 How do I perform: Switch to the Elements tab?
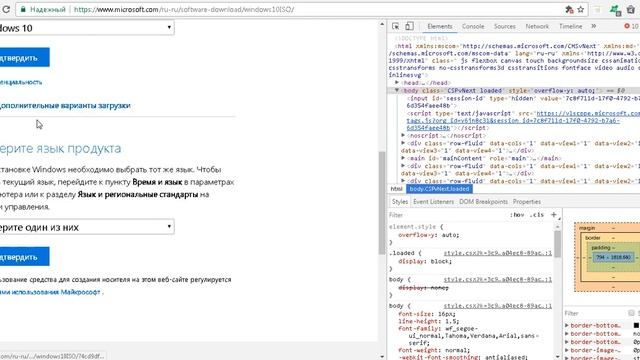[440, 26]
